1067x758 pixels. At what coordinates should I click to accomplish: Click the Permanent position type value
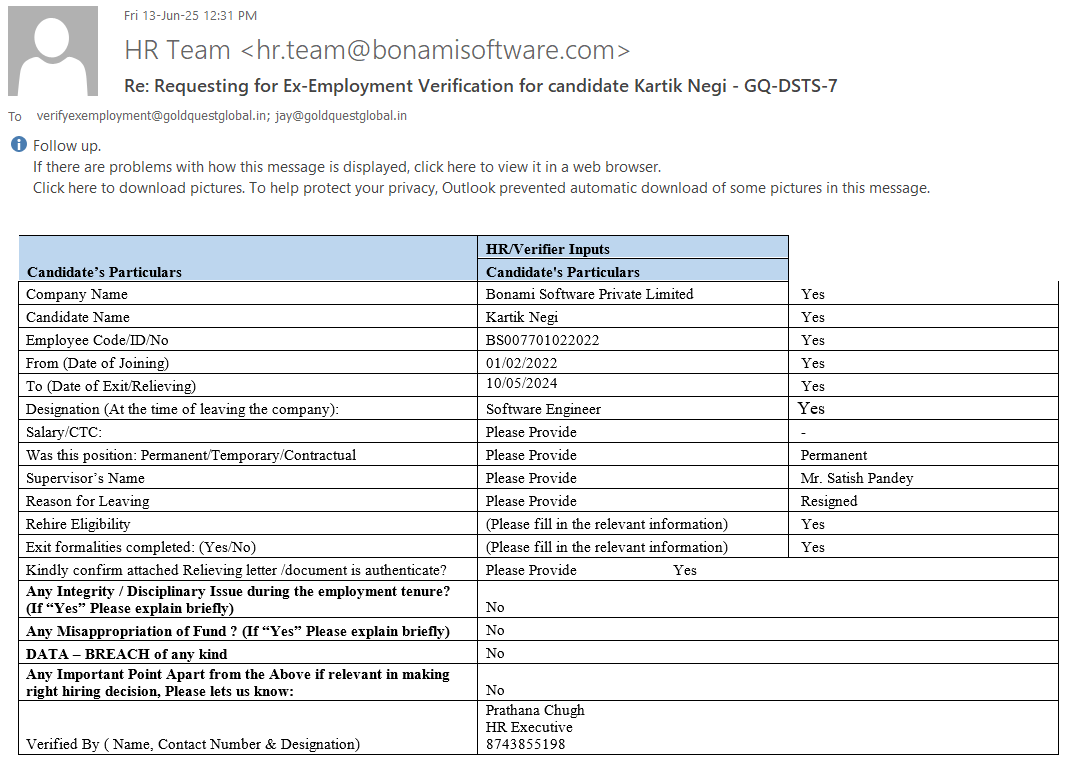click(x=834, y=455)
